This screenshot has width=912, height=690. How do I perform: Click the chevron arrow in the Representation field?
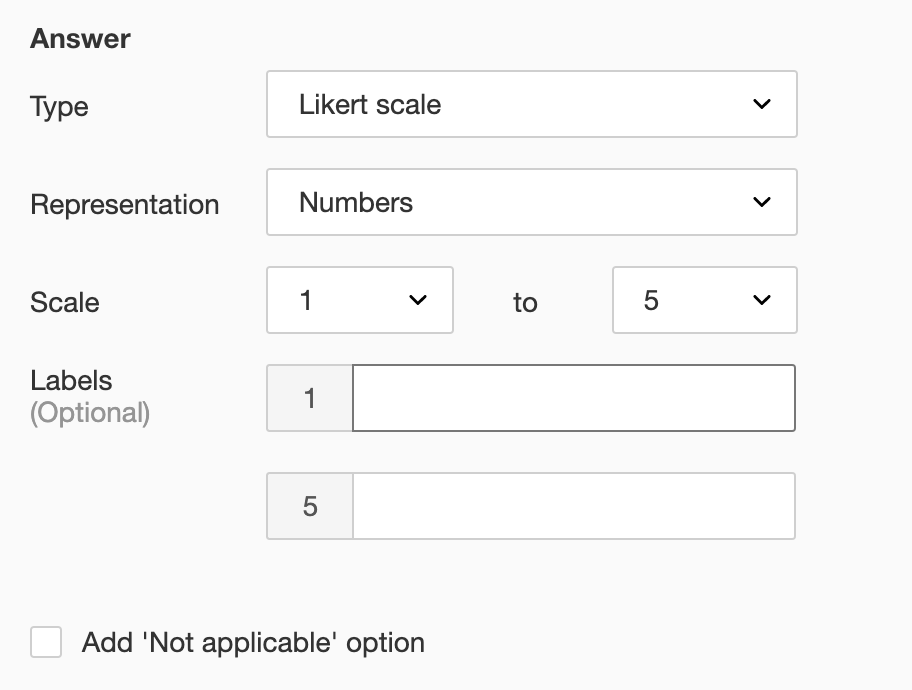(x=762, y=202)
